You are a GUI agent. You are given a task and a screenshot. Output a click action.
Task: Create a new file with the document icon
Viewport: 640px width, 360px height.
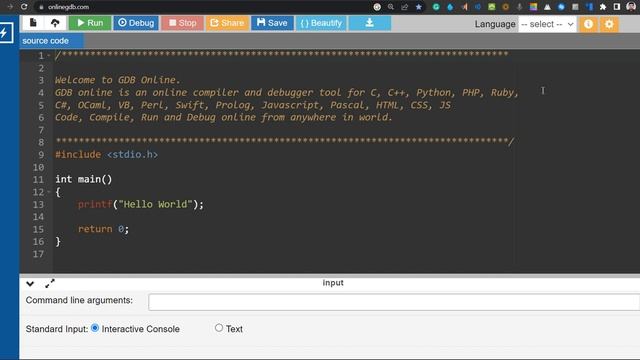[33, 23]
